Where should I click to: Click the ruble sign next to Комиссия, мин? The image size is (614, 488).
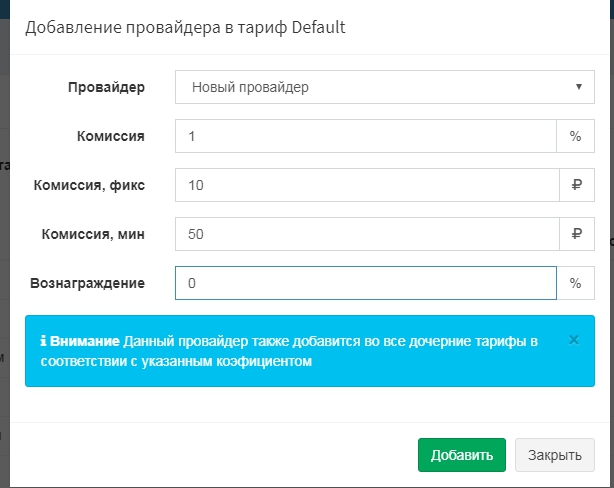pos(575,234)
